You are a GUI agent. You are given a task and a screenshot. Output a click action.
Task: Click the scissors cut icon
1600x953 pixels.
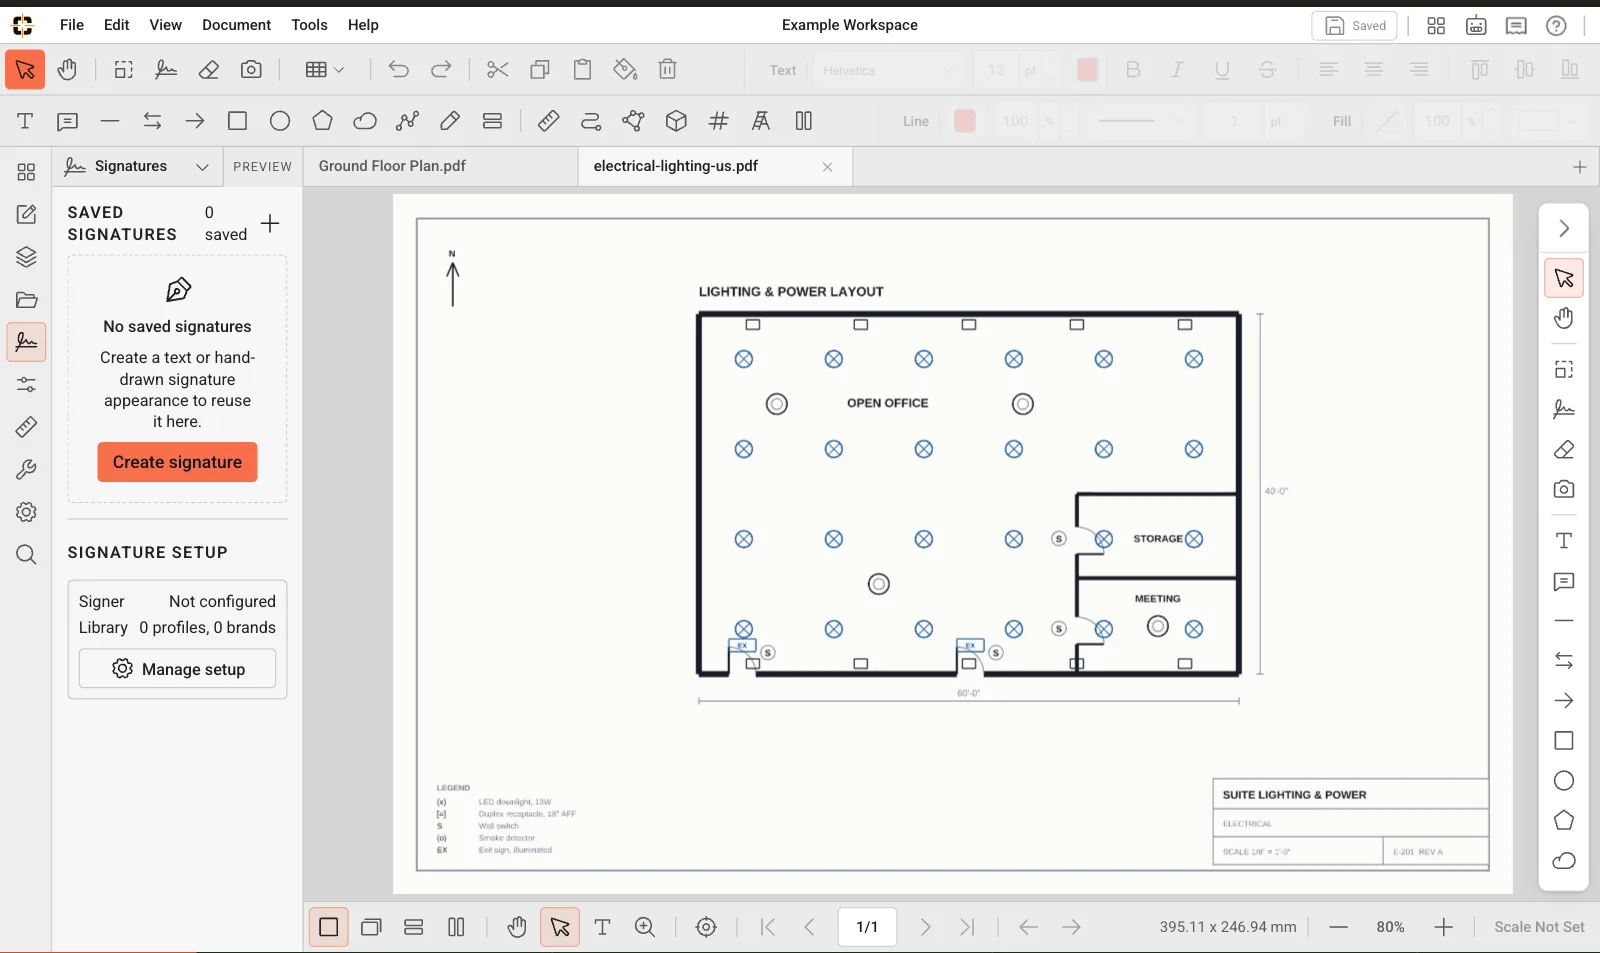[497, 70]
